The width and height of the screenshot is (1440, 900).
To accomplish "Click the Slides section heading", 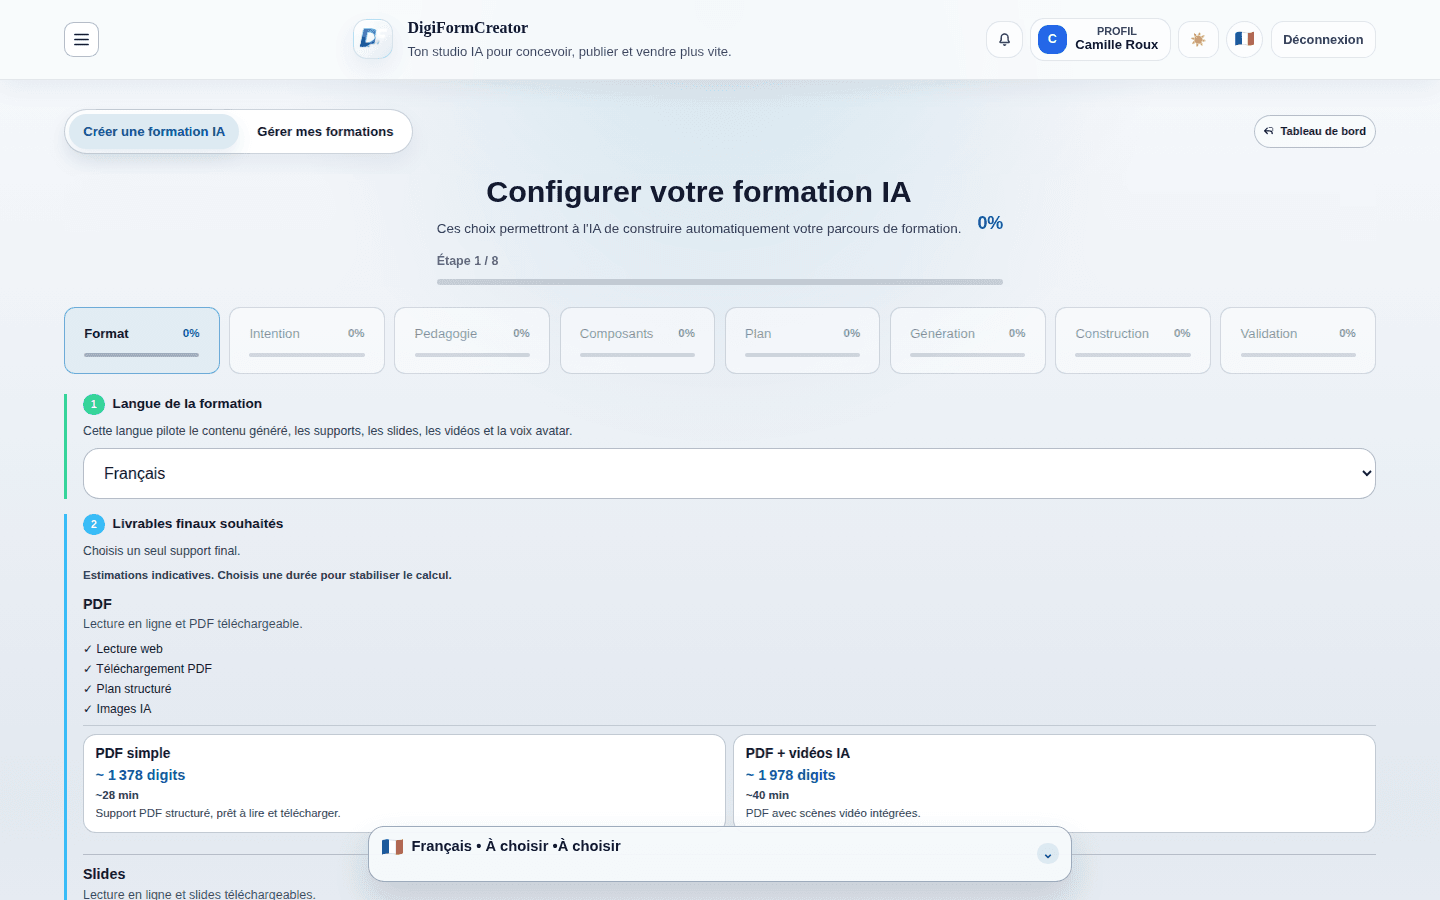I will tap(104, 874).
